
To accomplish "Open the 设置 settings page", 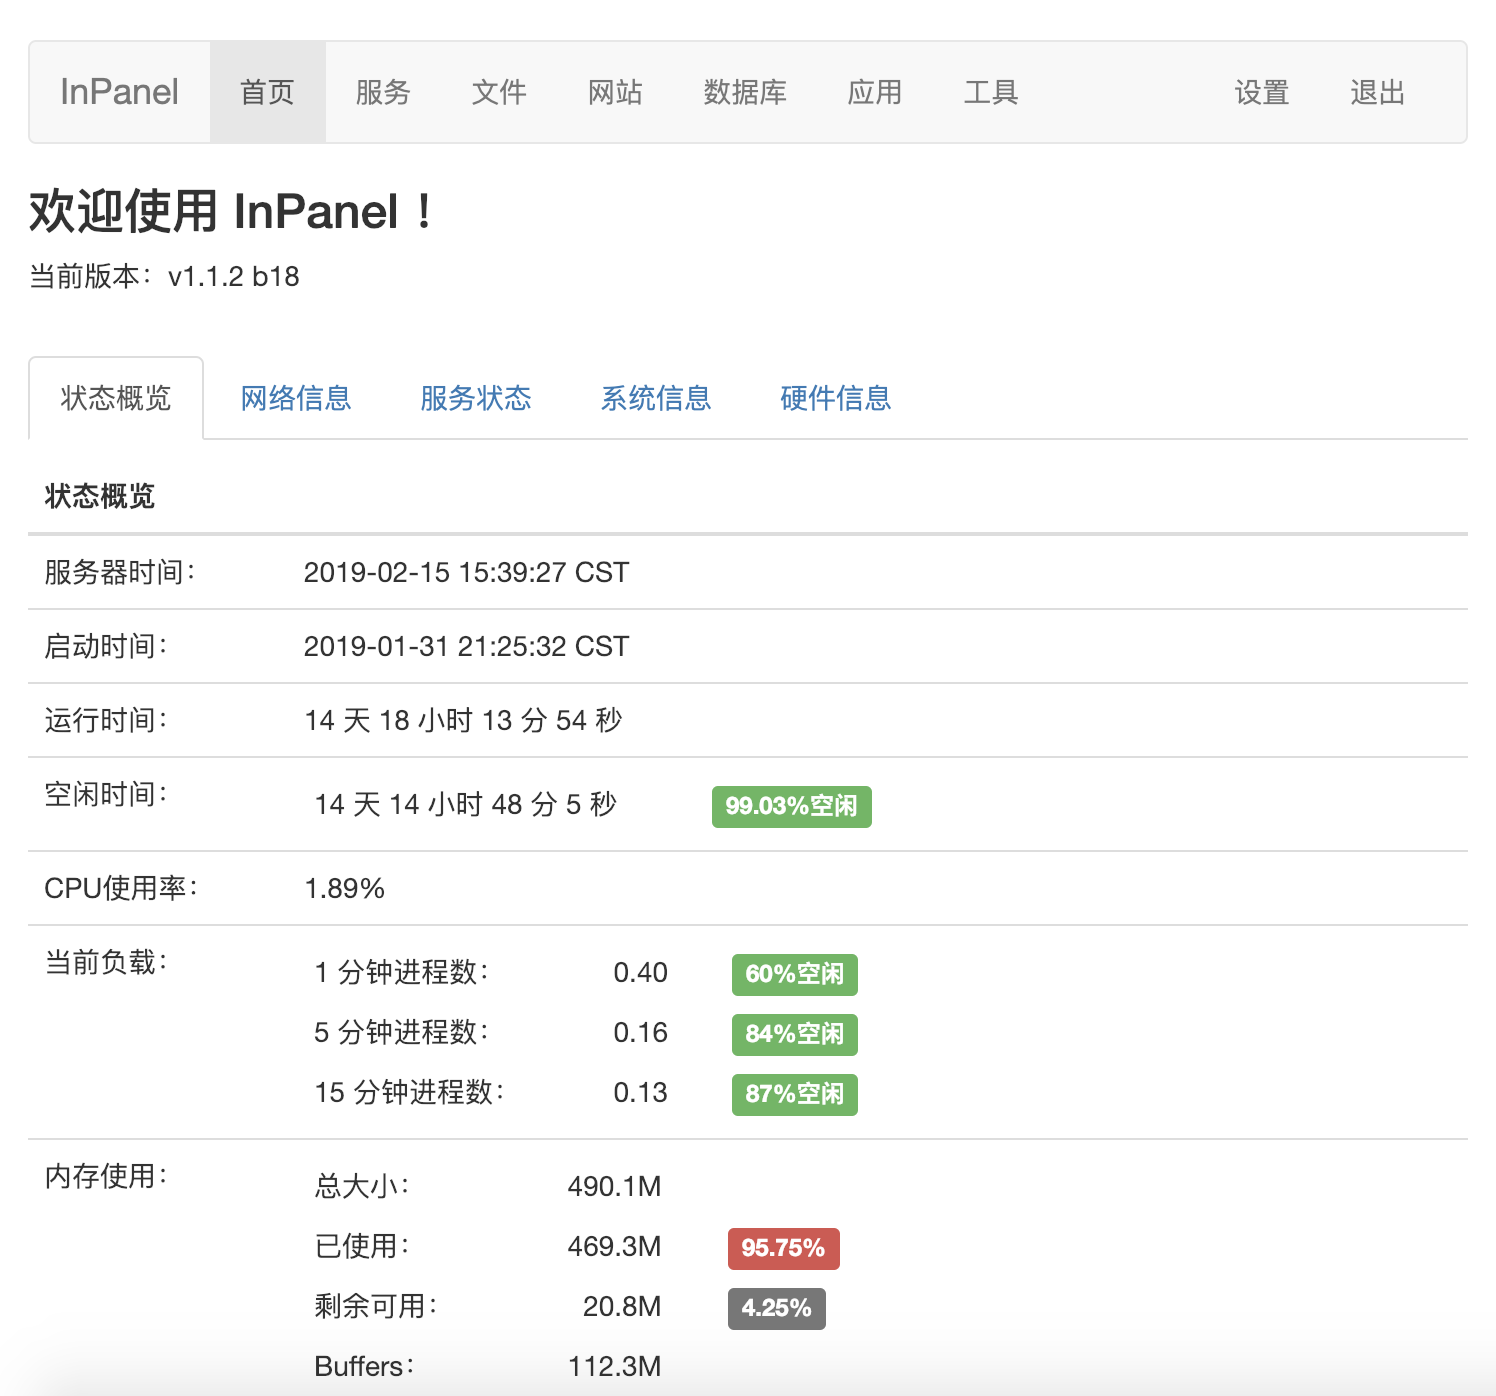I will [1261, 92].
